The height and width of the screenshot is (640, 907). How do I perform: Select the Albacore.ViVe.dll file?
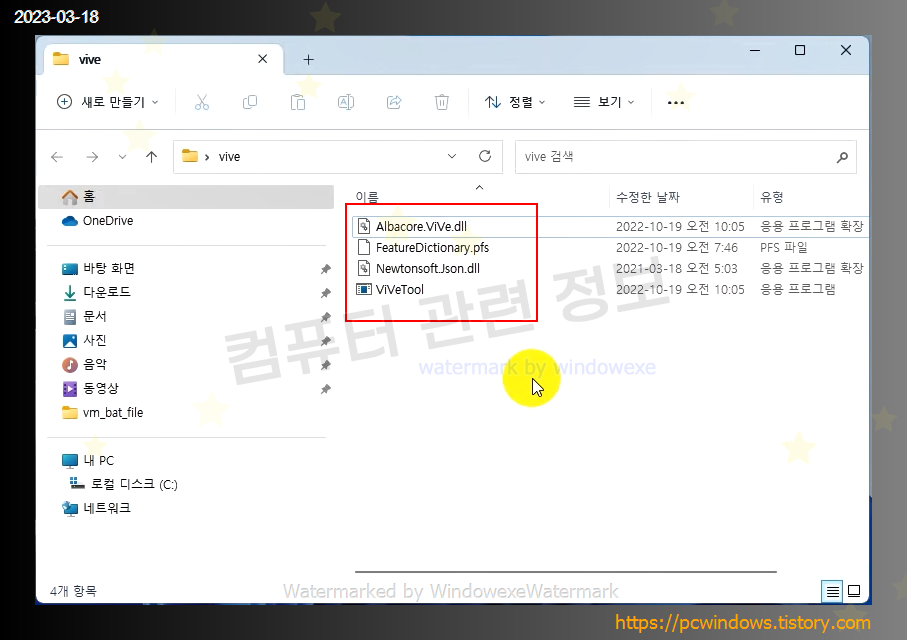click(421, 226)
